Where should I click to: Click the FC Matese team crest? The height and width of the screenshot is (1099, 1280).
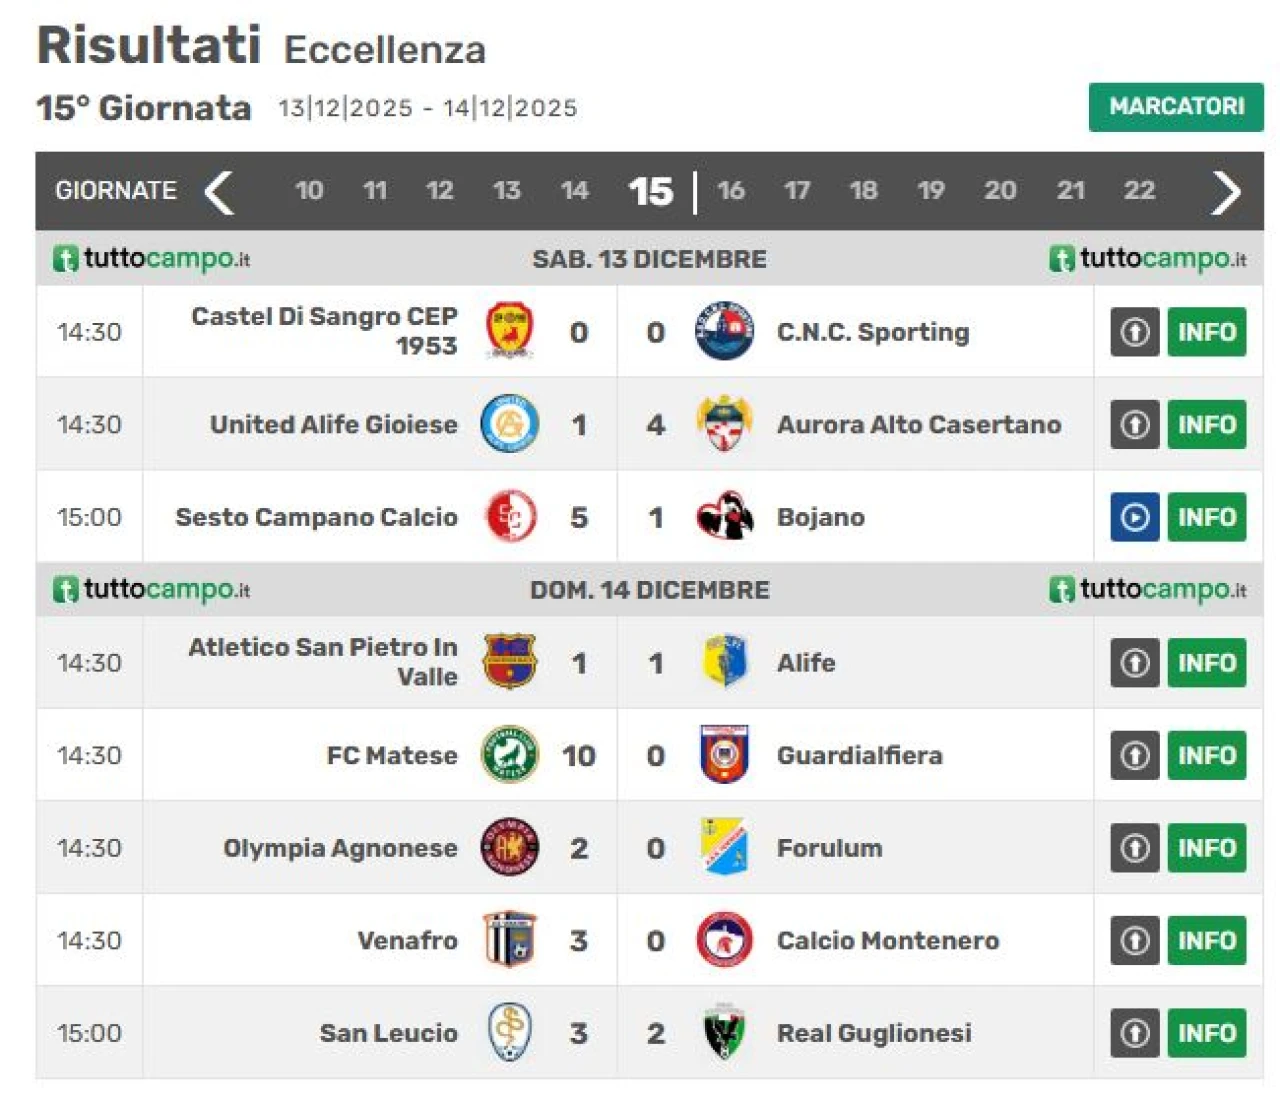click(x=509, y=755)
